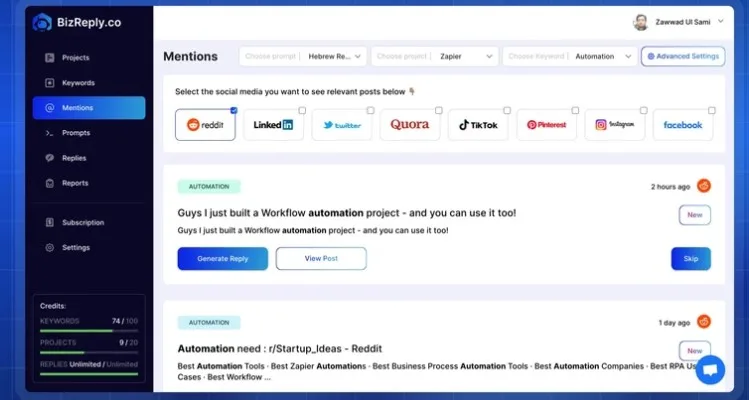749x400 pixels.
Task: Check the Pinterest checkbox
Action: point(575,110)
